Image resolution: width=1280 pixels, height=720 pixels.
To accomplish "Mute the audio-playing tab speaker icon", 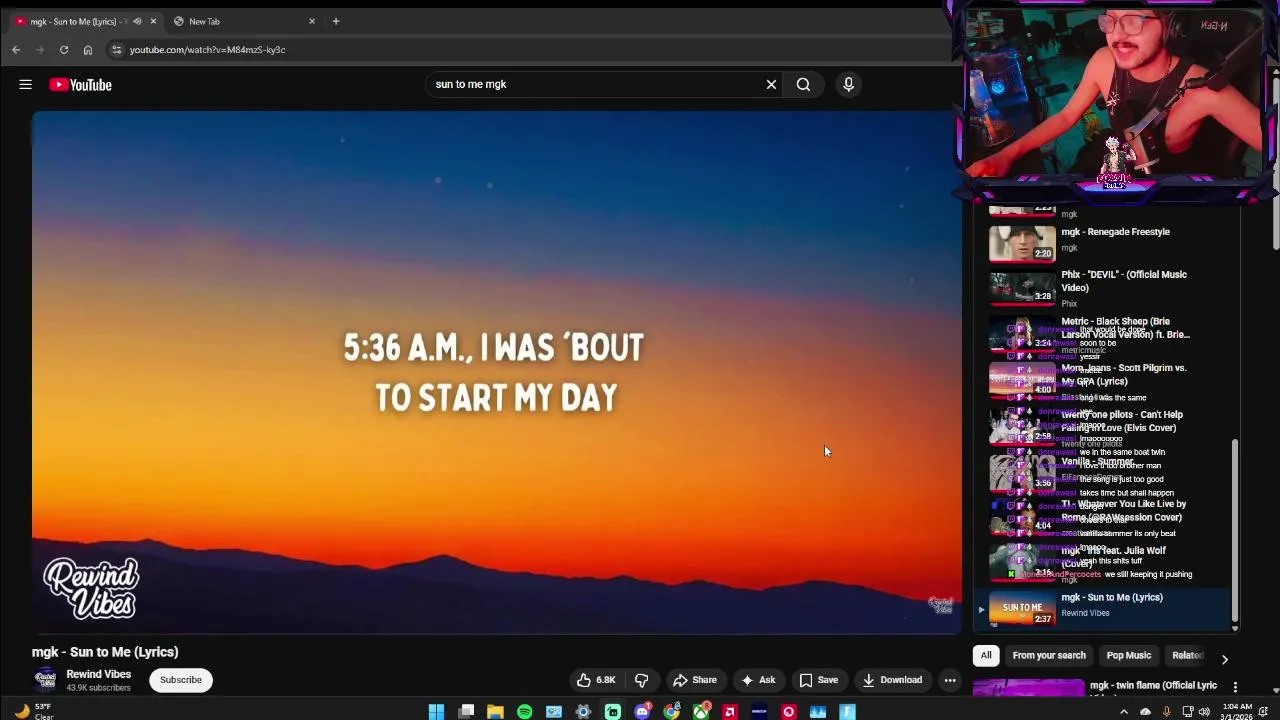I will point(138,21).
